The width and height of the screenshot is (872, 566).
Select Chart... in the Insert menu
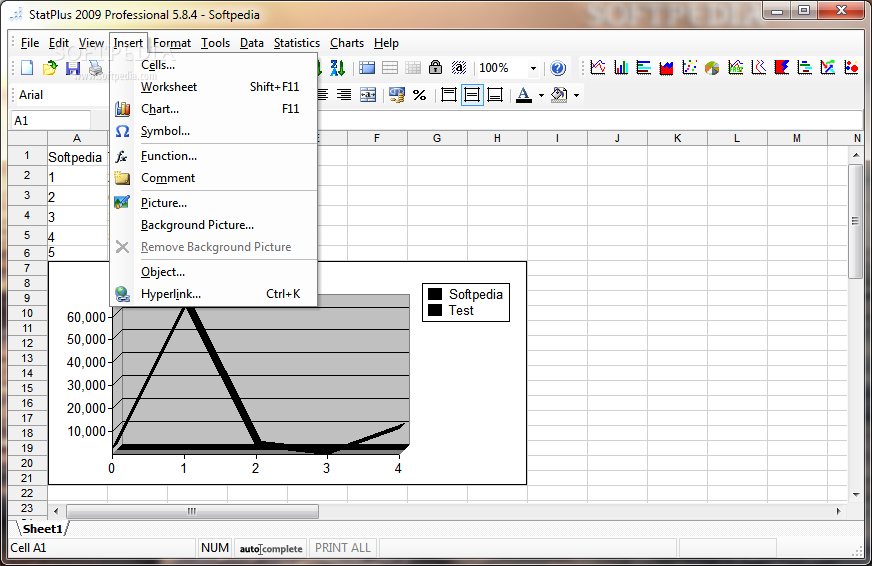click(214, 109)
